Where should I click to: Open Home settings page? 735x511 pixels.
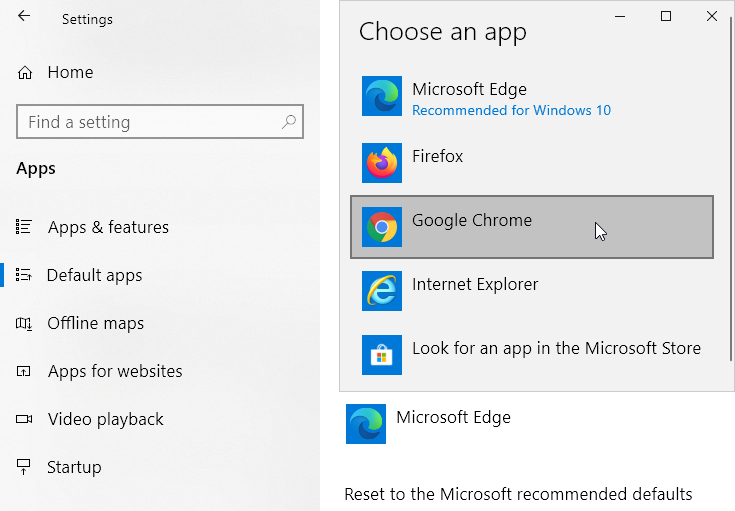pos(70,73)
